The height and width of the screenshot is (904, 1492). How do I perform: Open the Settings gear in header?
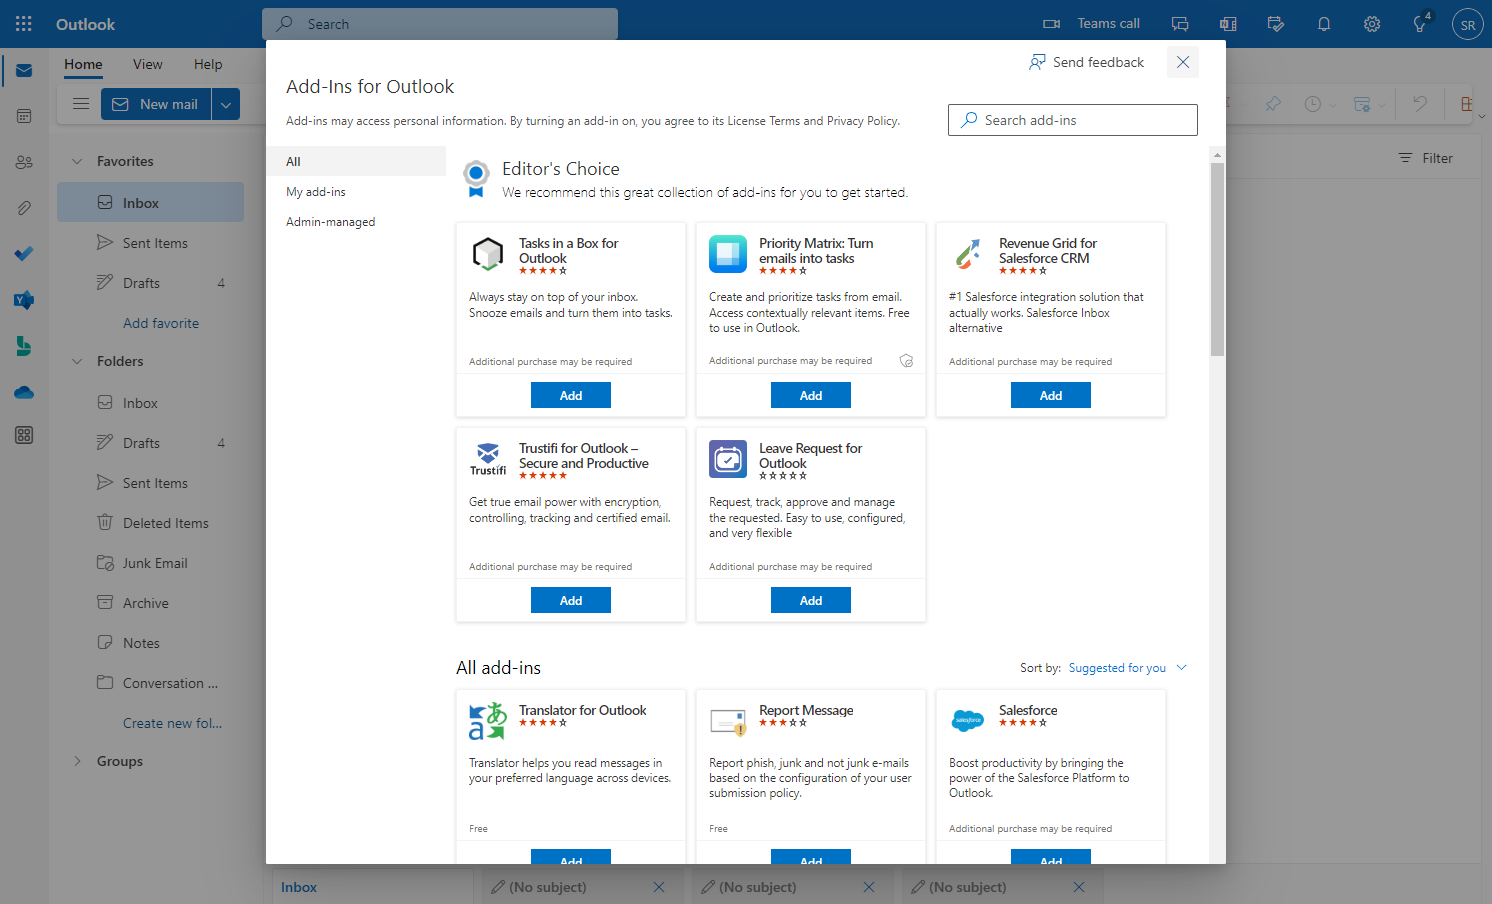[x=1372, y=24]
